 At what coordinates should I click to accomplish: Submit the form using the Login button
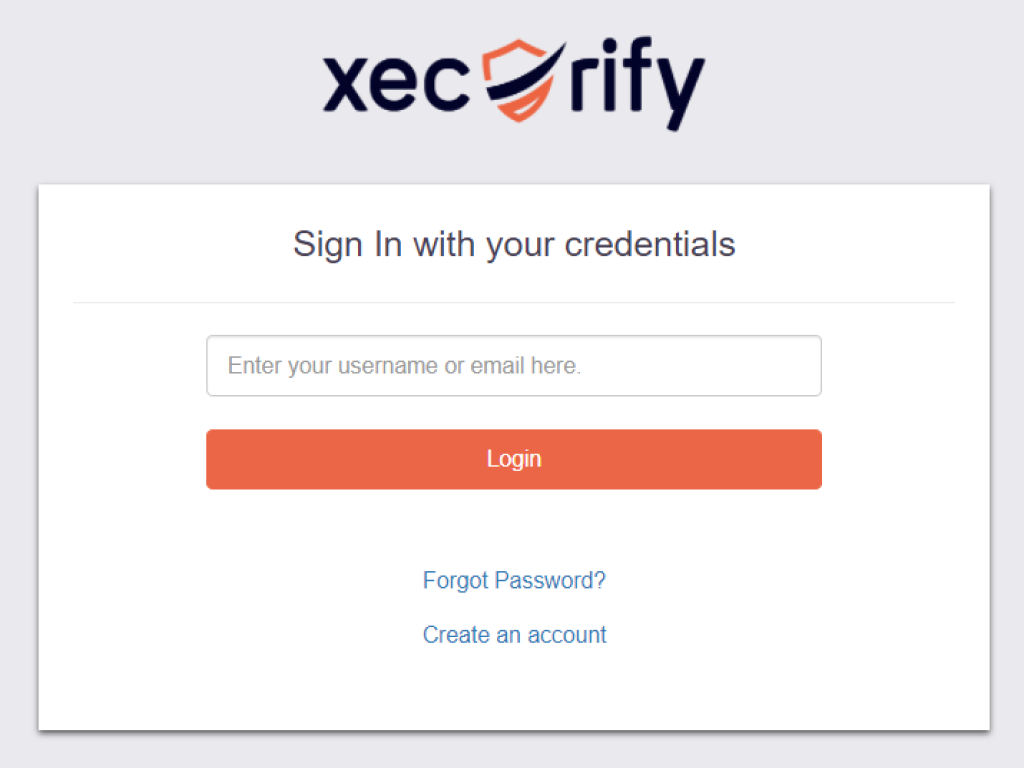pos(514,459)
